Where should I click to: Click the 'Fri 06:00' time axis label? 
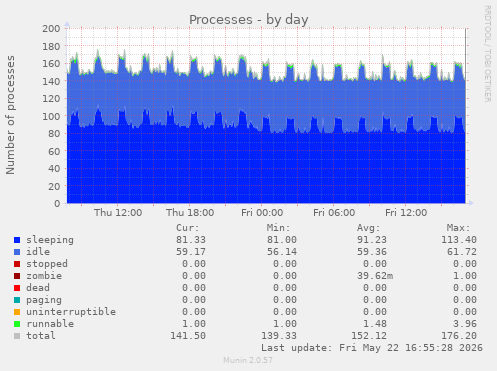(x=334, y=213)
